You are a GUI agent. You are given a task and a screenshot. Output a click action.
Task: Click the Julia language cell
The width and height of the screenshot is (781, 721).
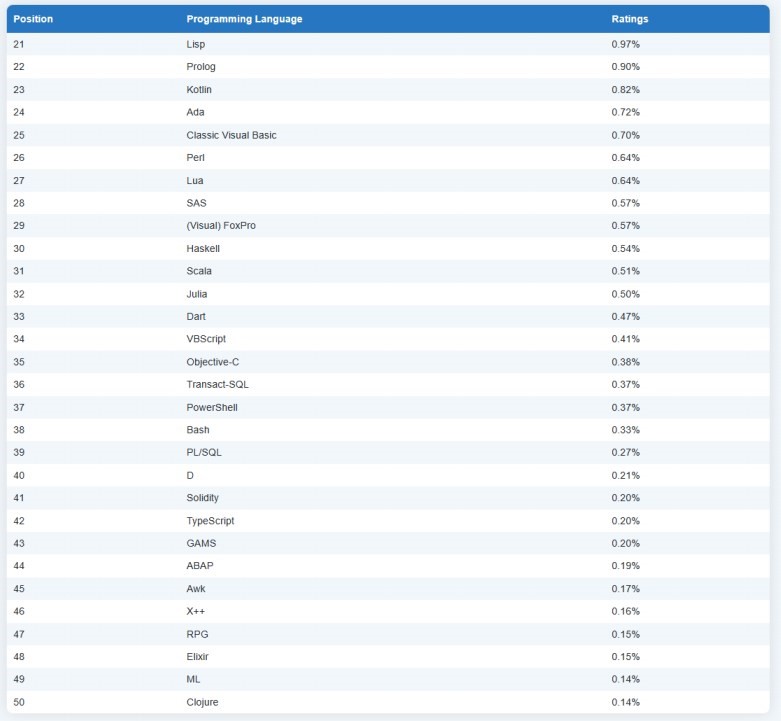click(x=198, y=294)
